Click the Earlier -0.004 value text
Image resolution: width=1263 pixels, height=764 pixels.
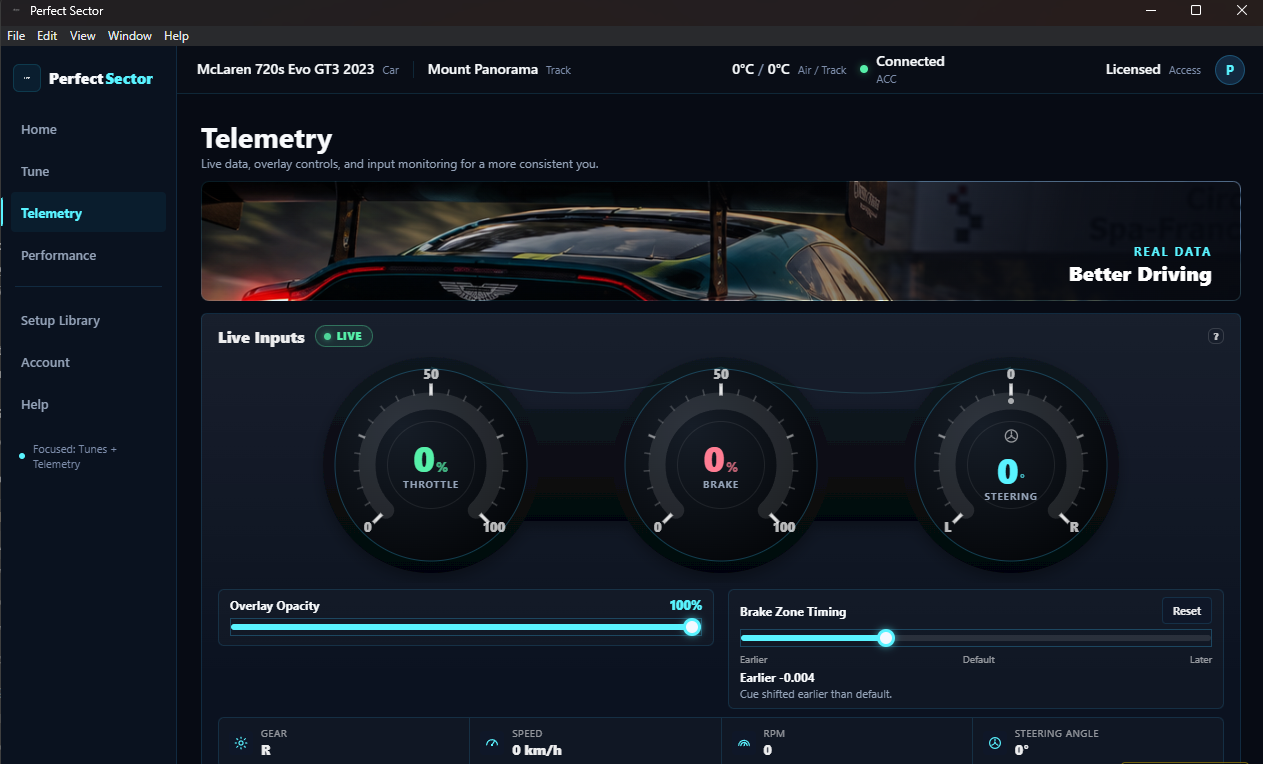[777, 678]
